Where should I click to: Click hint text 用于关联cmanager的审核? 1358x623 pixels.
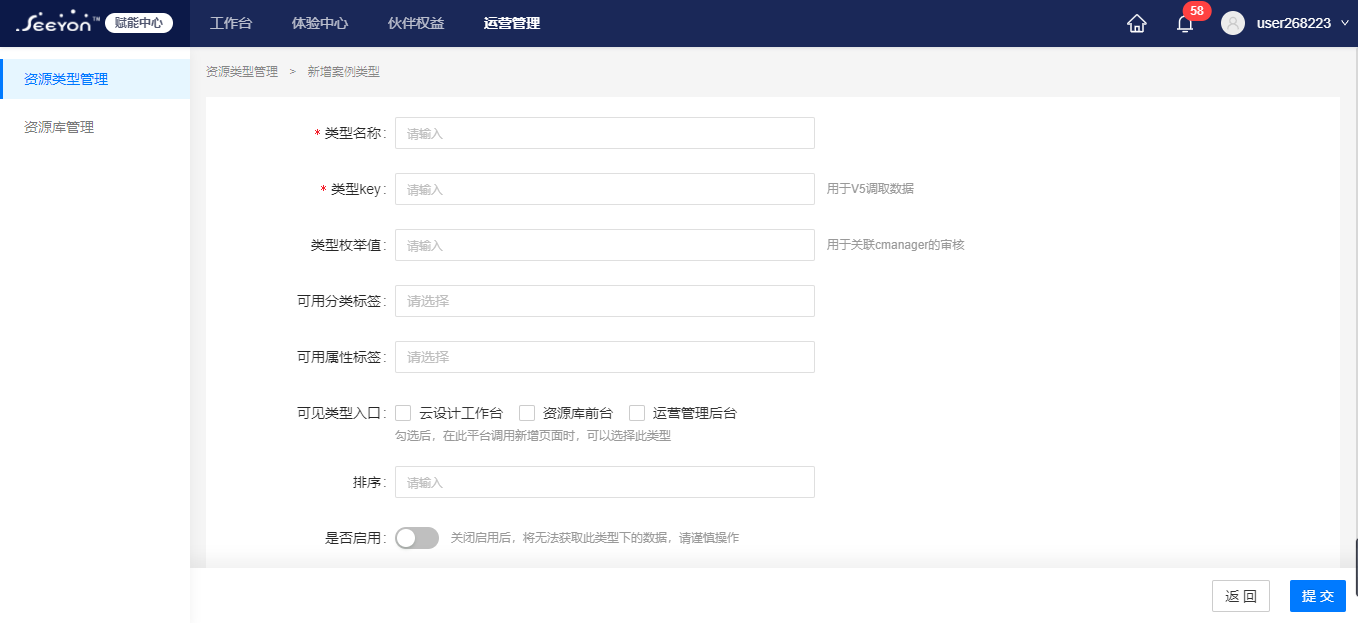point(896,245)
